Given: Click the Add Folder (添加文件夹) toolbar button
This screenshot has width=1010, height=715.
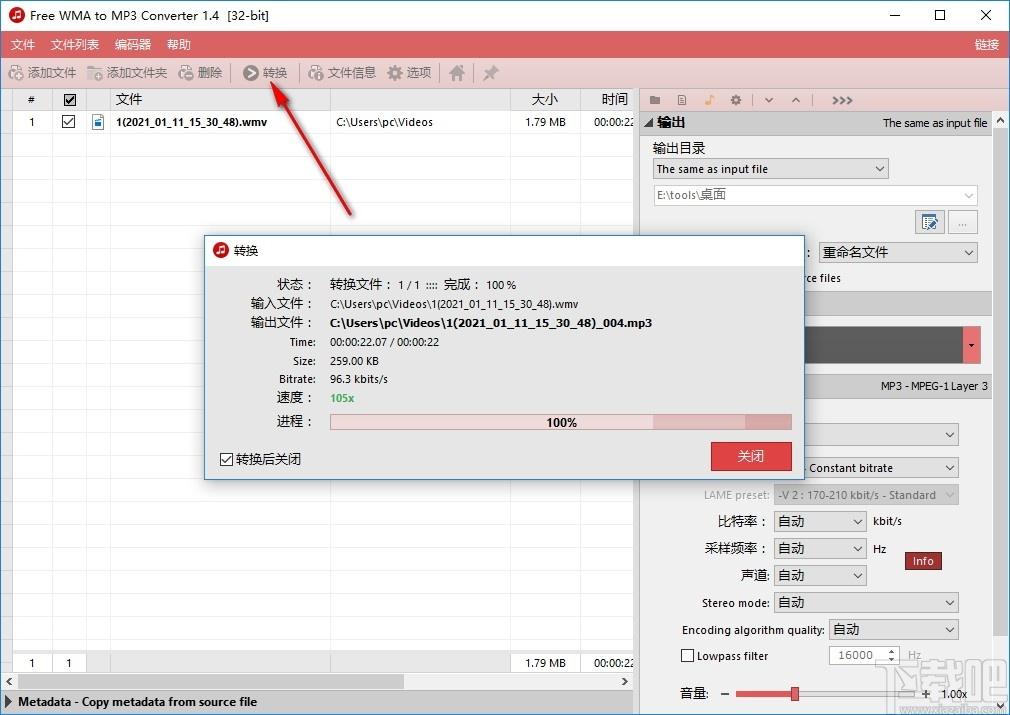Looking at the screenshot, I should [x=127, y=73].
